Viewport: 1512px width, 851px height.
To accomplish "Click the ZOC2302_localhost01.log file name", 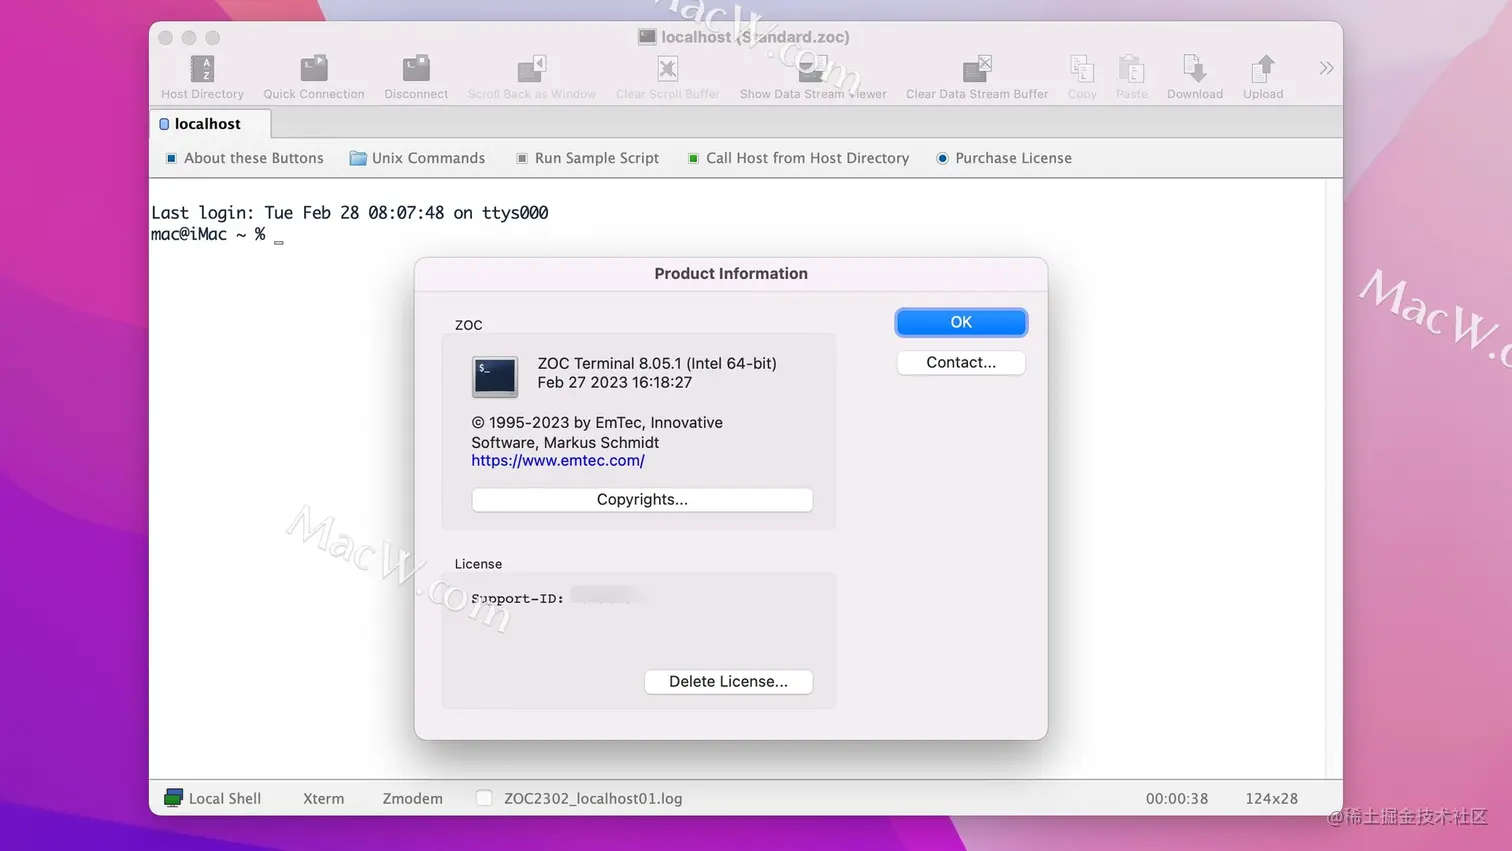I will 593,799.
